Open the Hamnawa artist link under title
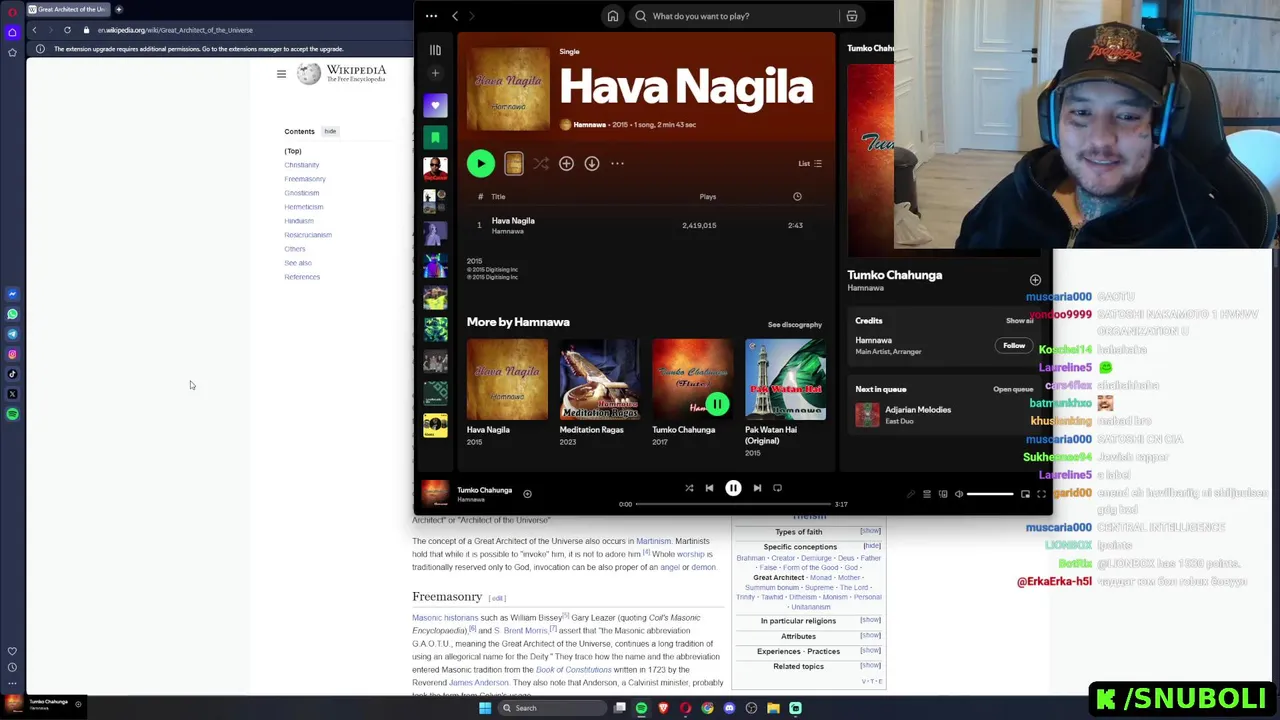 click(x=589, y=125)
